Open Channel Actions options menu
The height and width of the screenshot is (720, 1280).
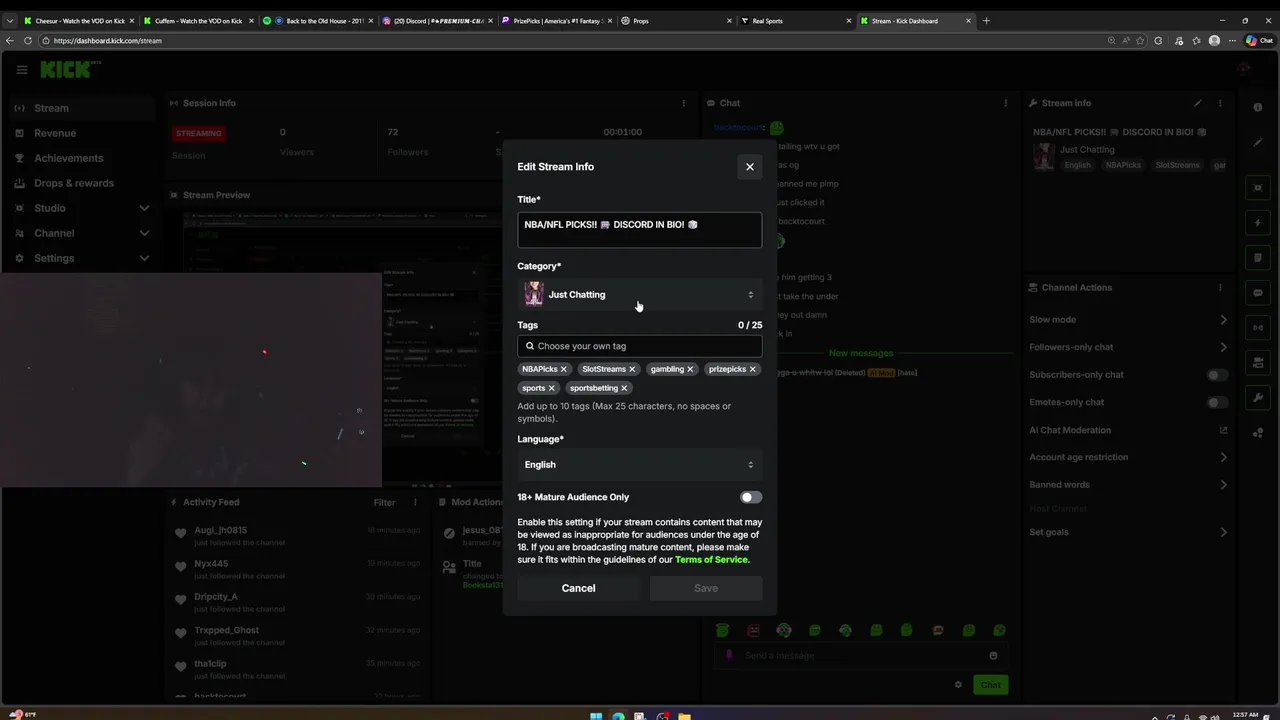tap(1220, 288)
